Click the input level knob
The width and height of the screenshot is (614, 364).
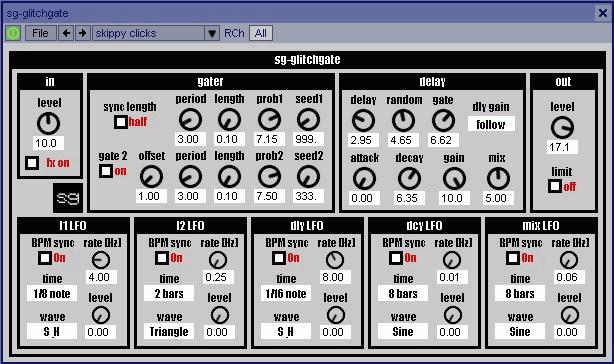pyautogui.click(x=48, y=123)
